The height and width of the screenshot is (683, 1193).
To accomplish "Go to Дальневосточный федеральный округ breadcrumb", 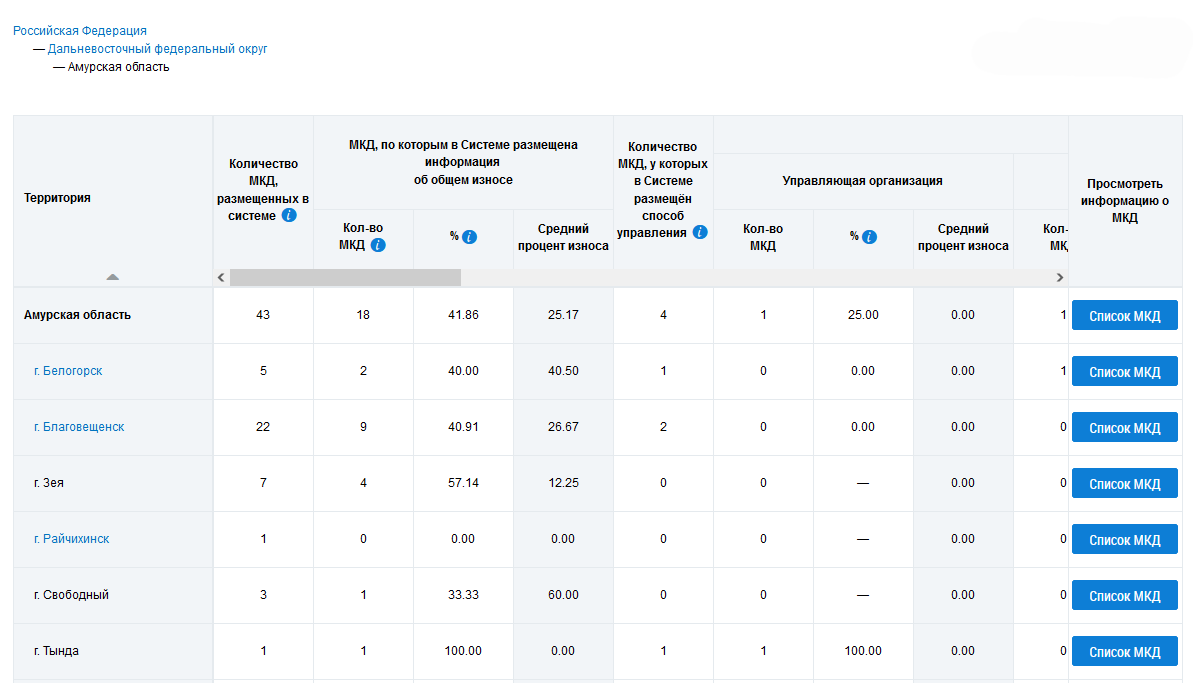I will pos(158,49).
